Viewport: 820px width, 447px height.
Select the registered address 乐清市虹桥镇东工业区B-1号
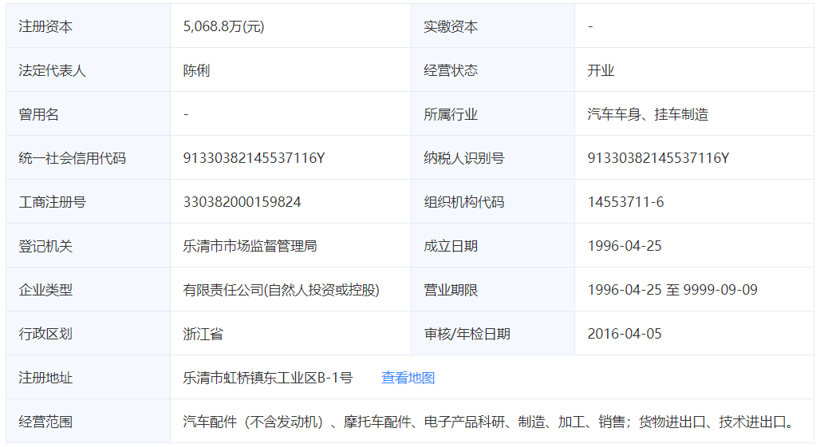click(268, 378)
